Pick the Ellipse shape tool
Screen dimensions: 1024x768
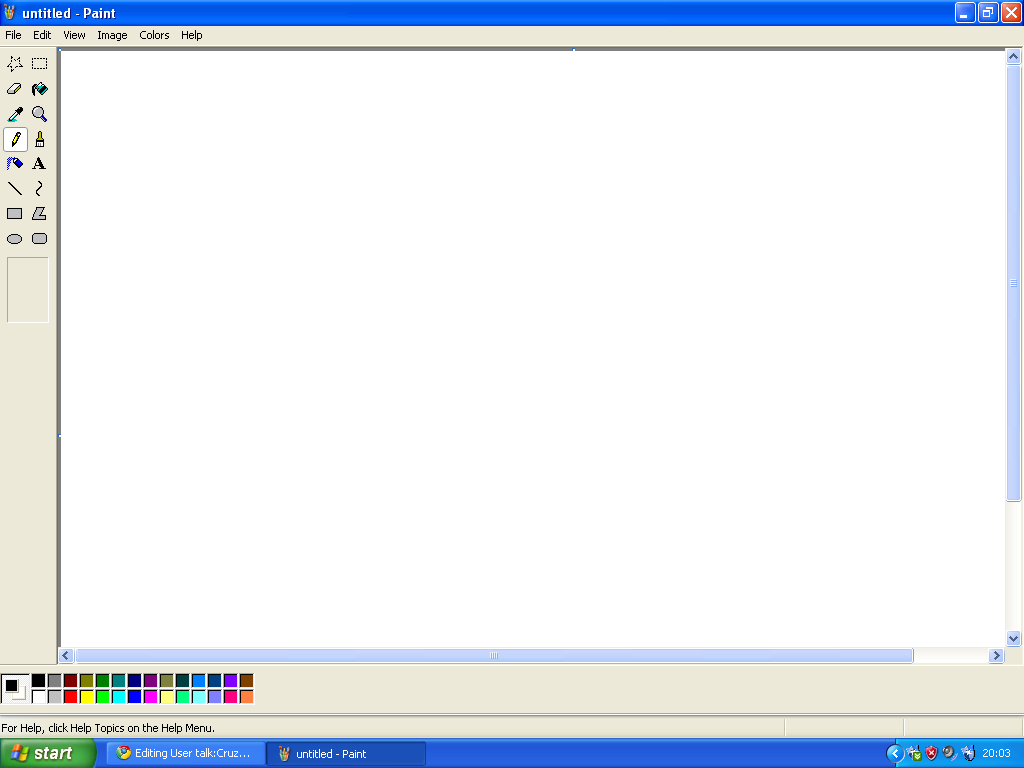point(15,239)
